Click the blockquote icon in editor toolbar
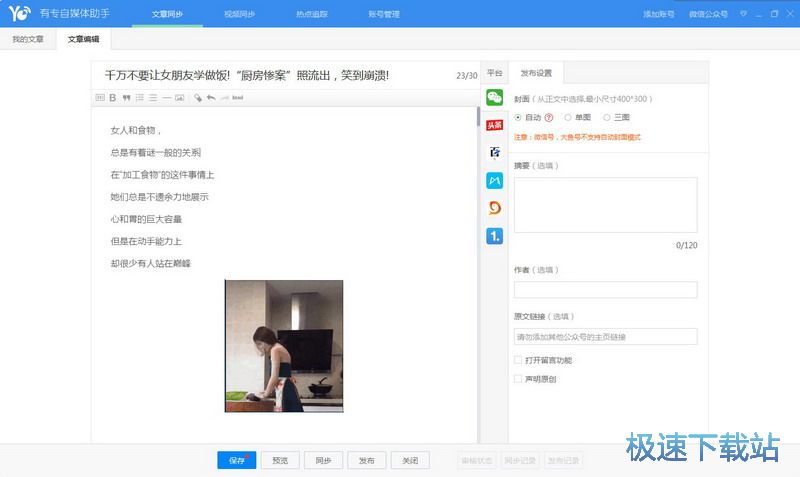The image size is (800, 477). (126, 98)
